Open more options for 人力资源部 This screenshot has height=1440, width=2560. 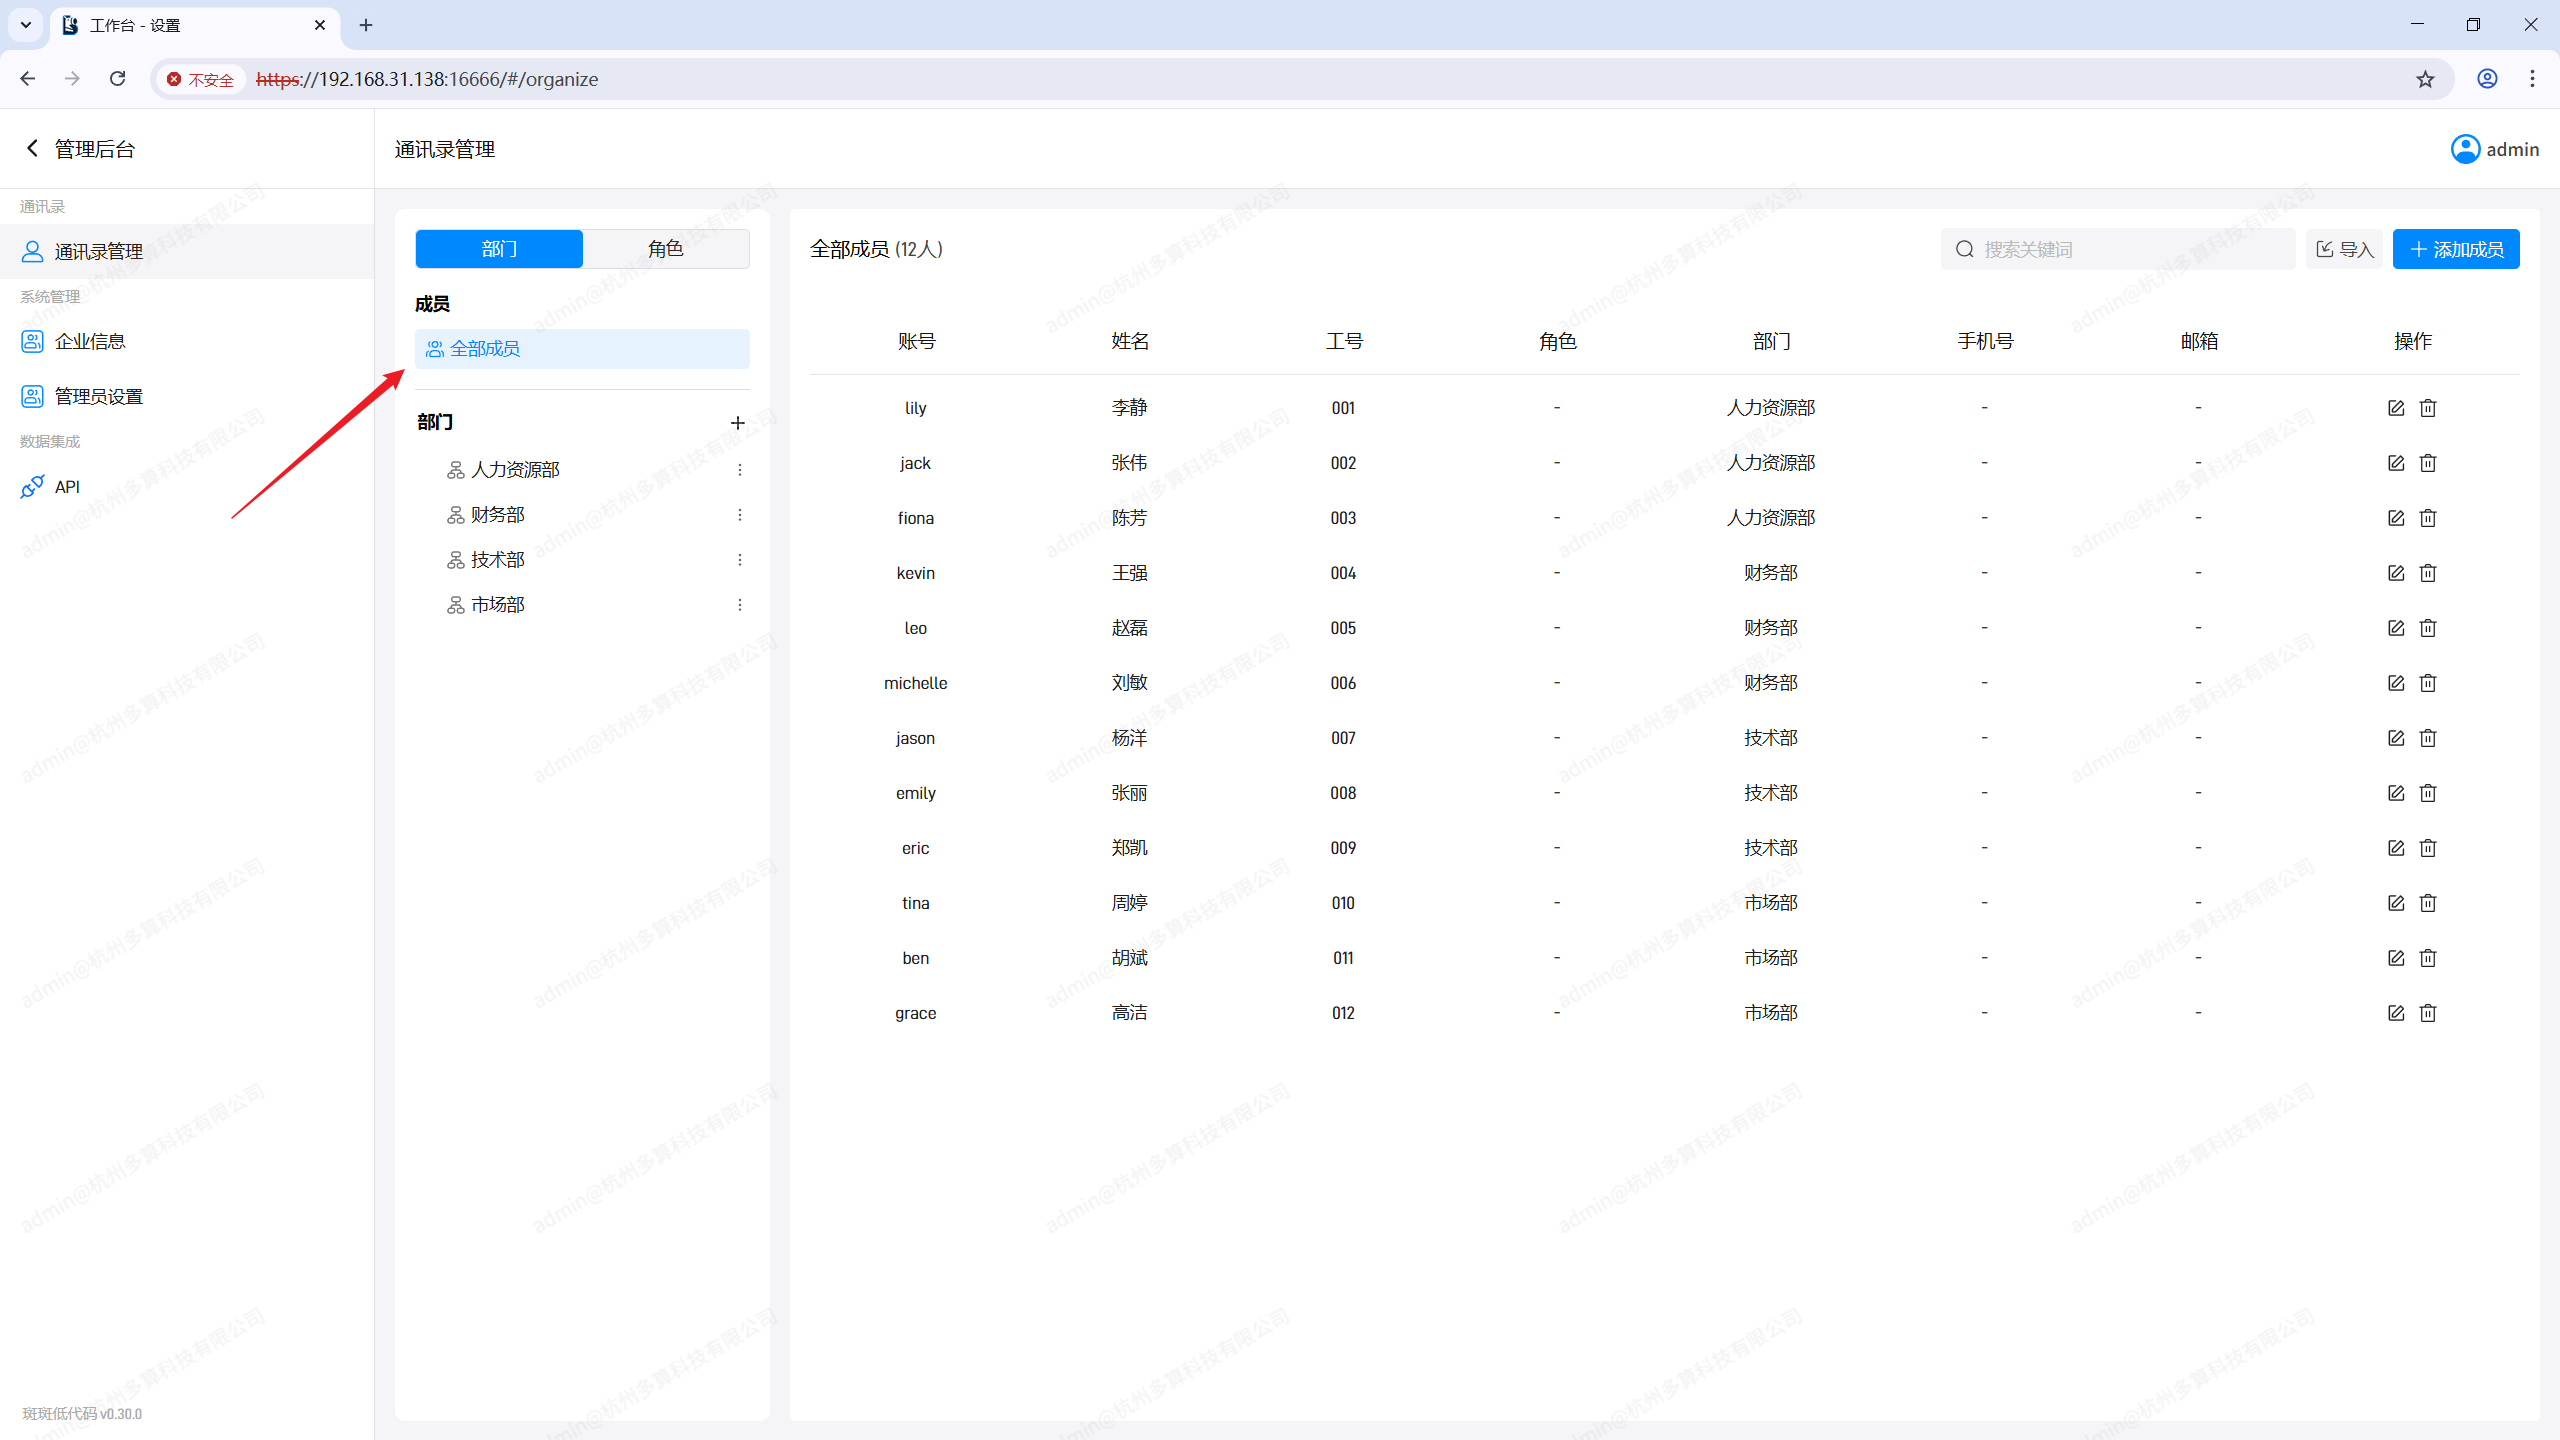tap(740, 470)
